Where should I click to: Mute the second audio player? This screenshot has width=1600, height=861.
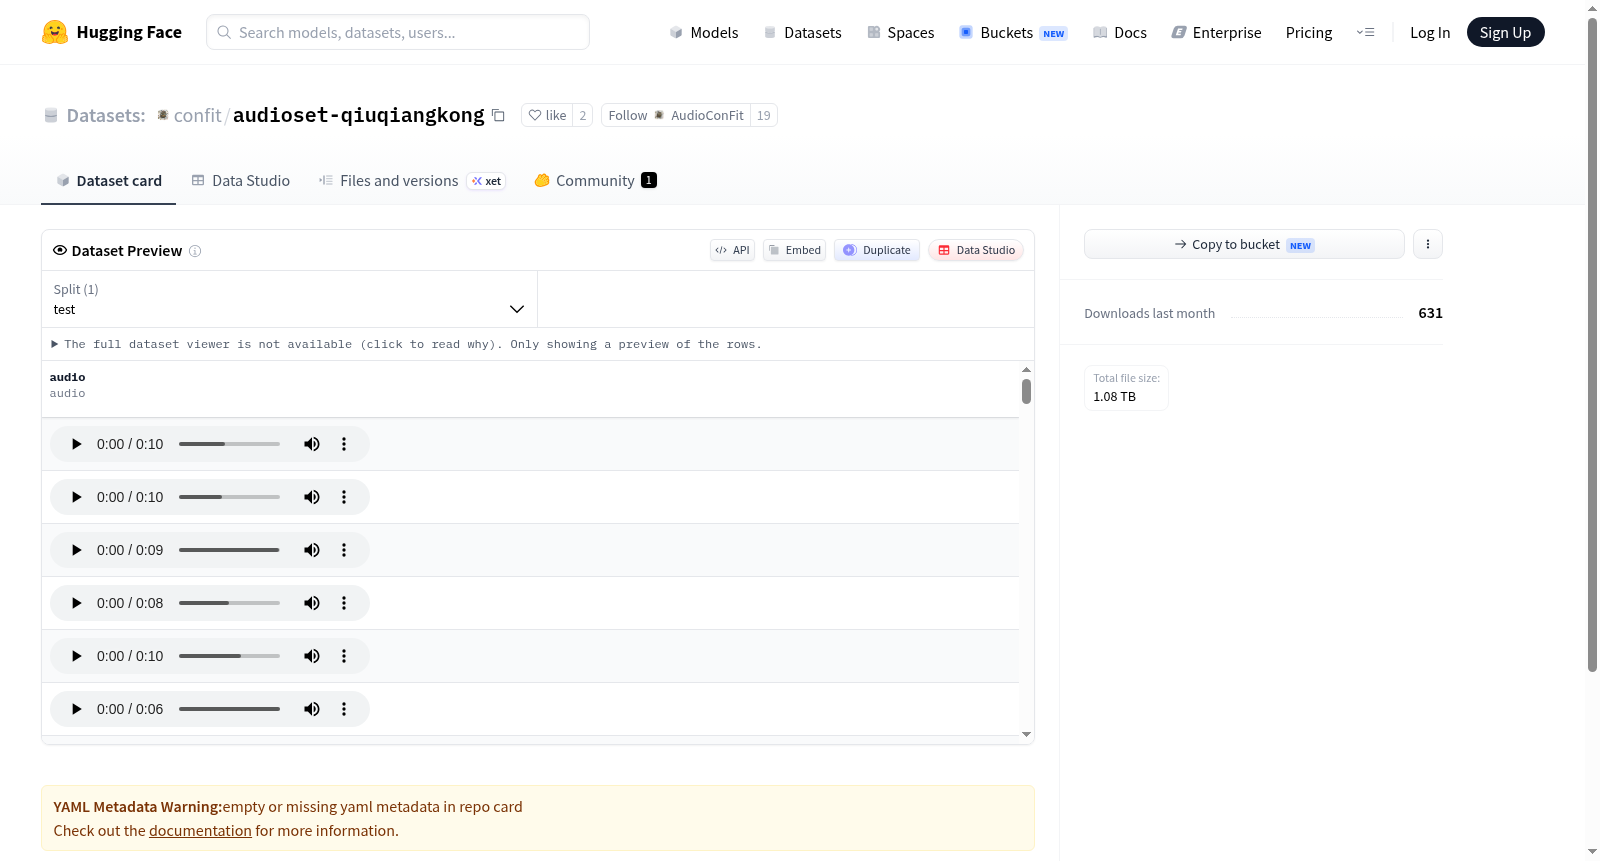pos(312,497)
